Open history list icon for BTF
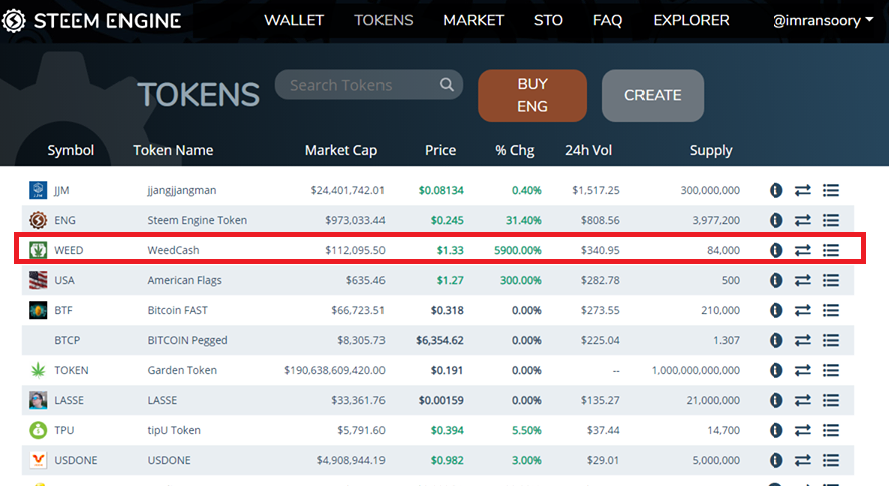889x486 pixels. 831,310
